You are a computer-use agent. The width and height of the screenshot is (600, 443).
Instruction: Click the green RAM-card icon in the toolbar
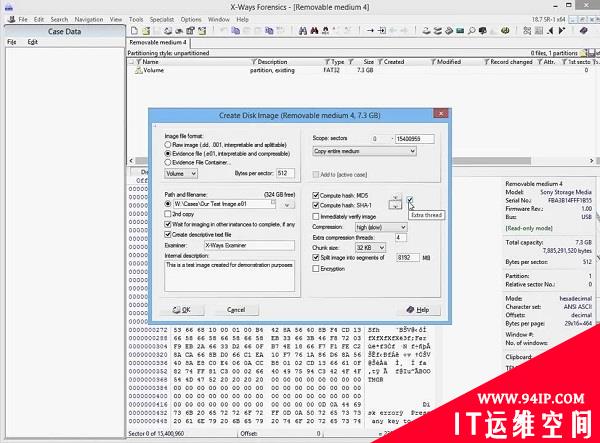pyautogui.click(x=460, y=31)
